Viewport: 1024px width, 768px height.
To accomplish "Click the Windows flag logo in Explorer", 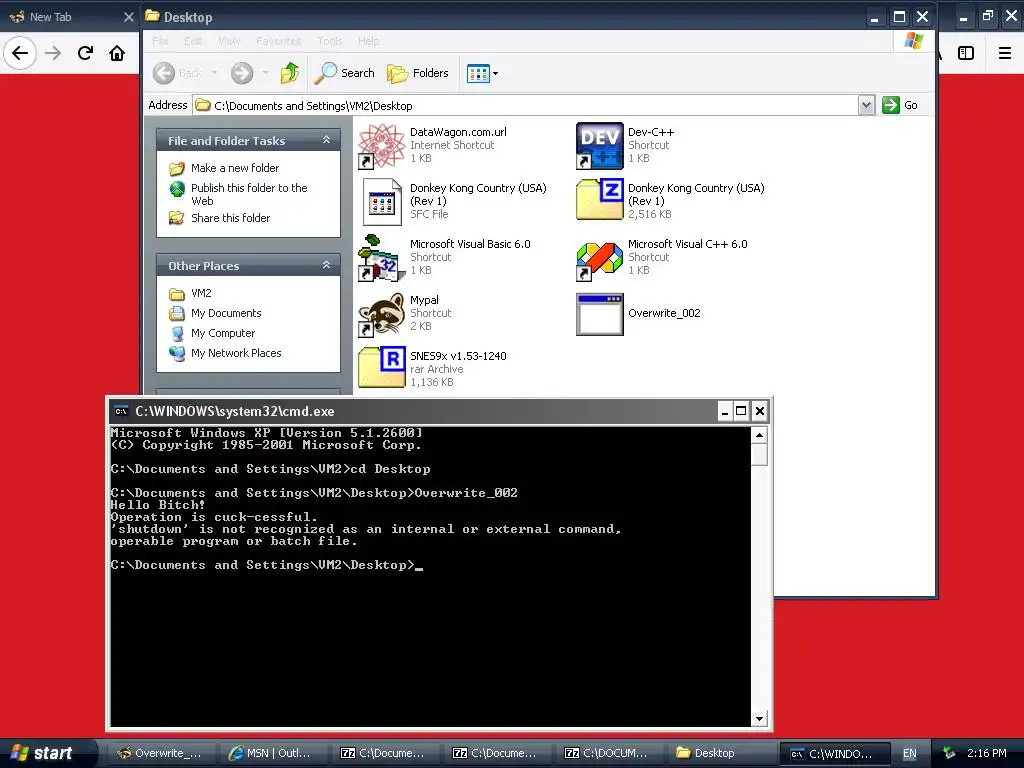I will click(x=914, y=41).
